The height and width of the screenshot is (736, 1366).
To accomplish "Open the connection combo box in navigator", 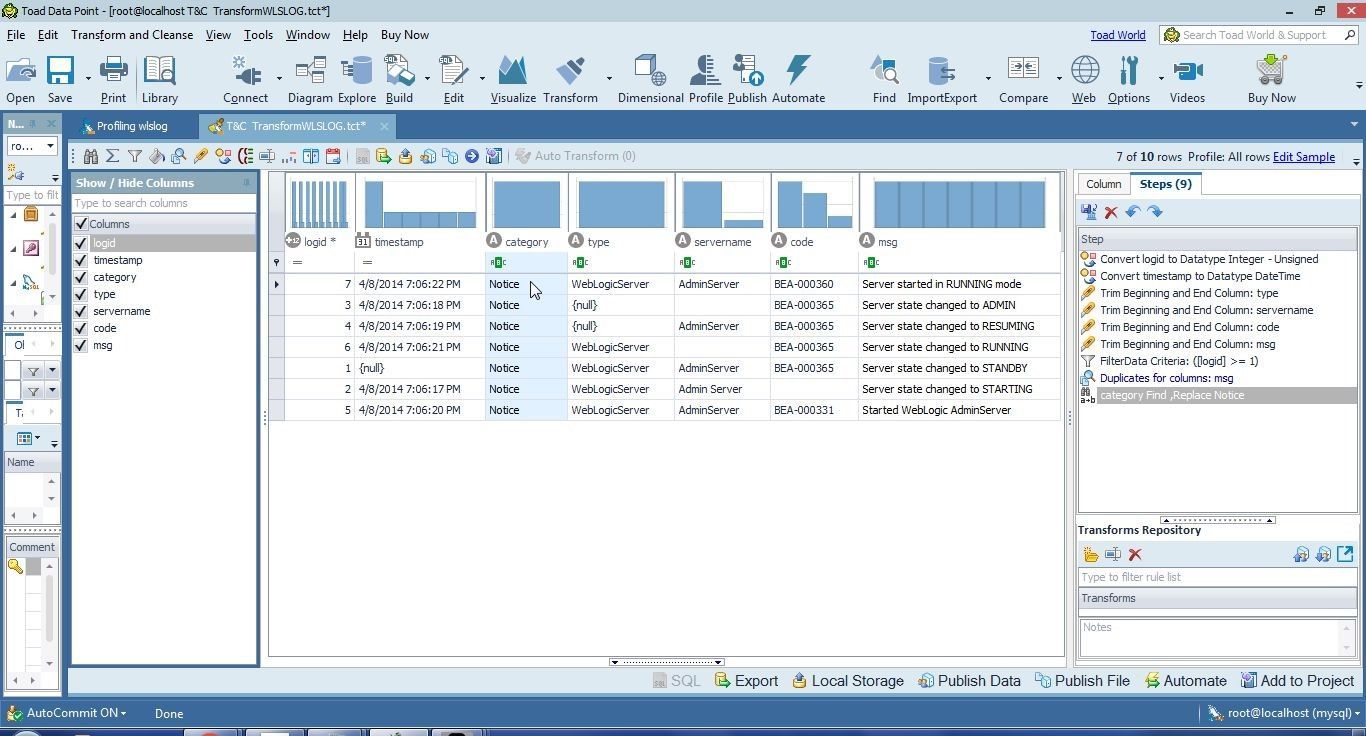I will click(32, 146).
